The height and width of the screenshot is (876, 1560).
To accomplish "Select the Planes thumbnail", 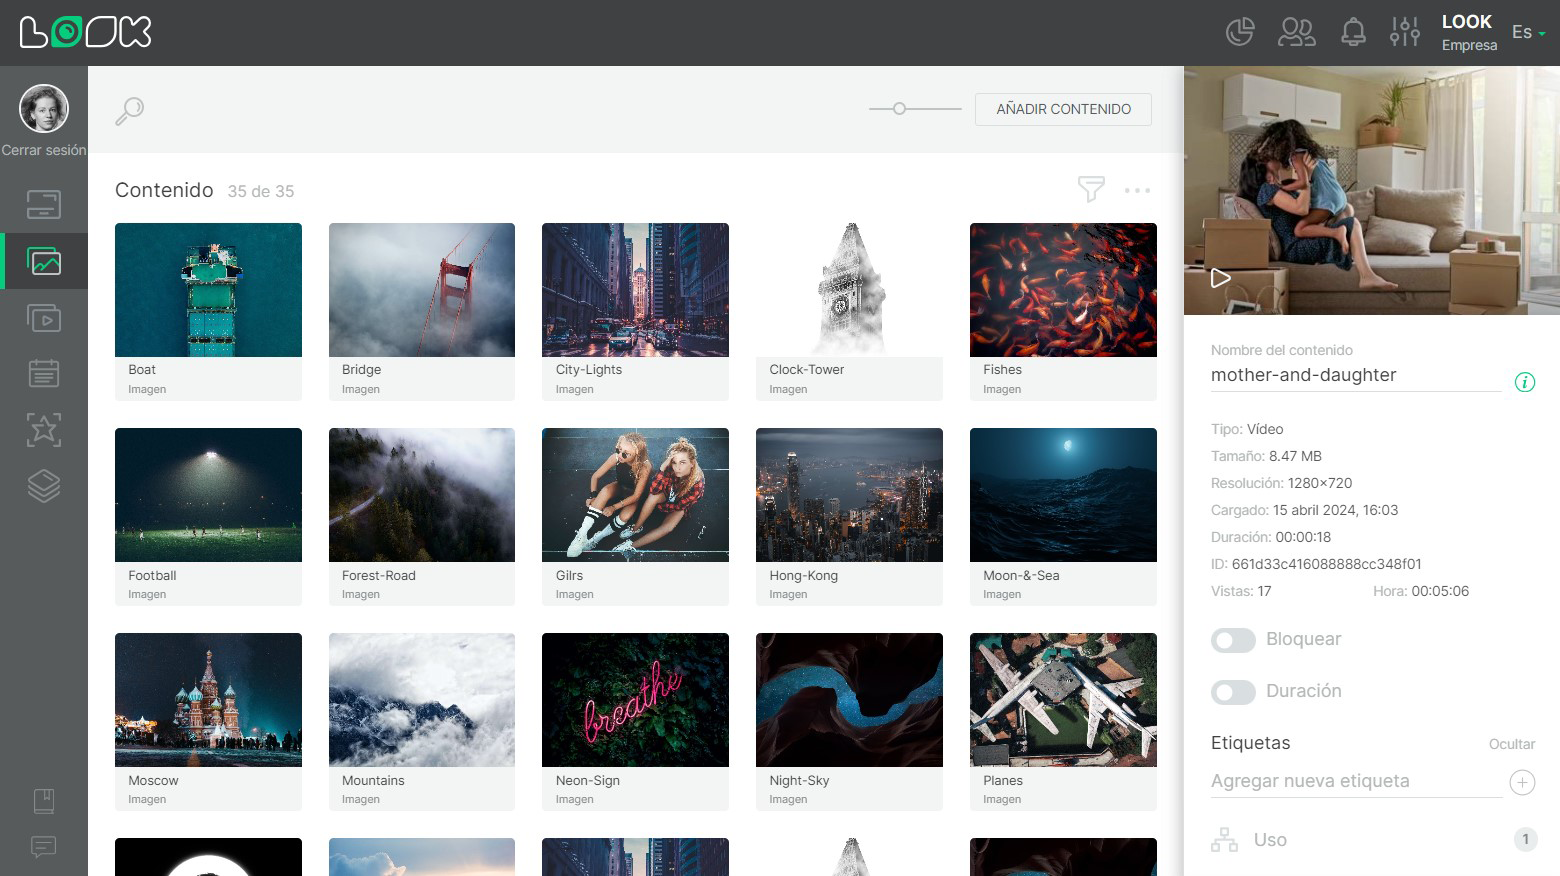I will (x=1063, y=700).
